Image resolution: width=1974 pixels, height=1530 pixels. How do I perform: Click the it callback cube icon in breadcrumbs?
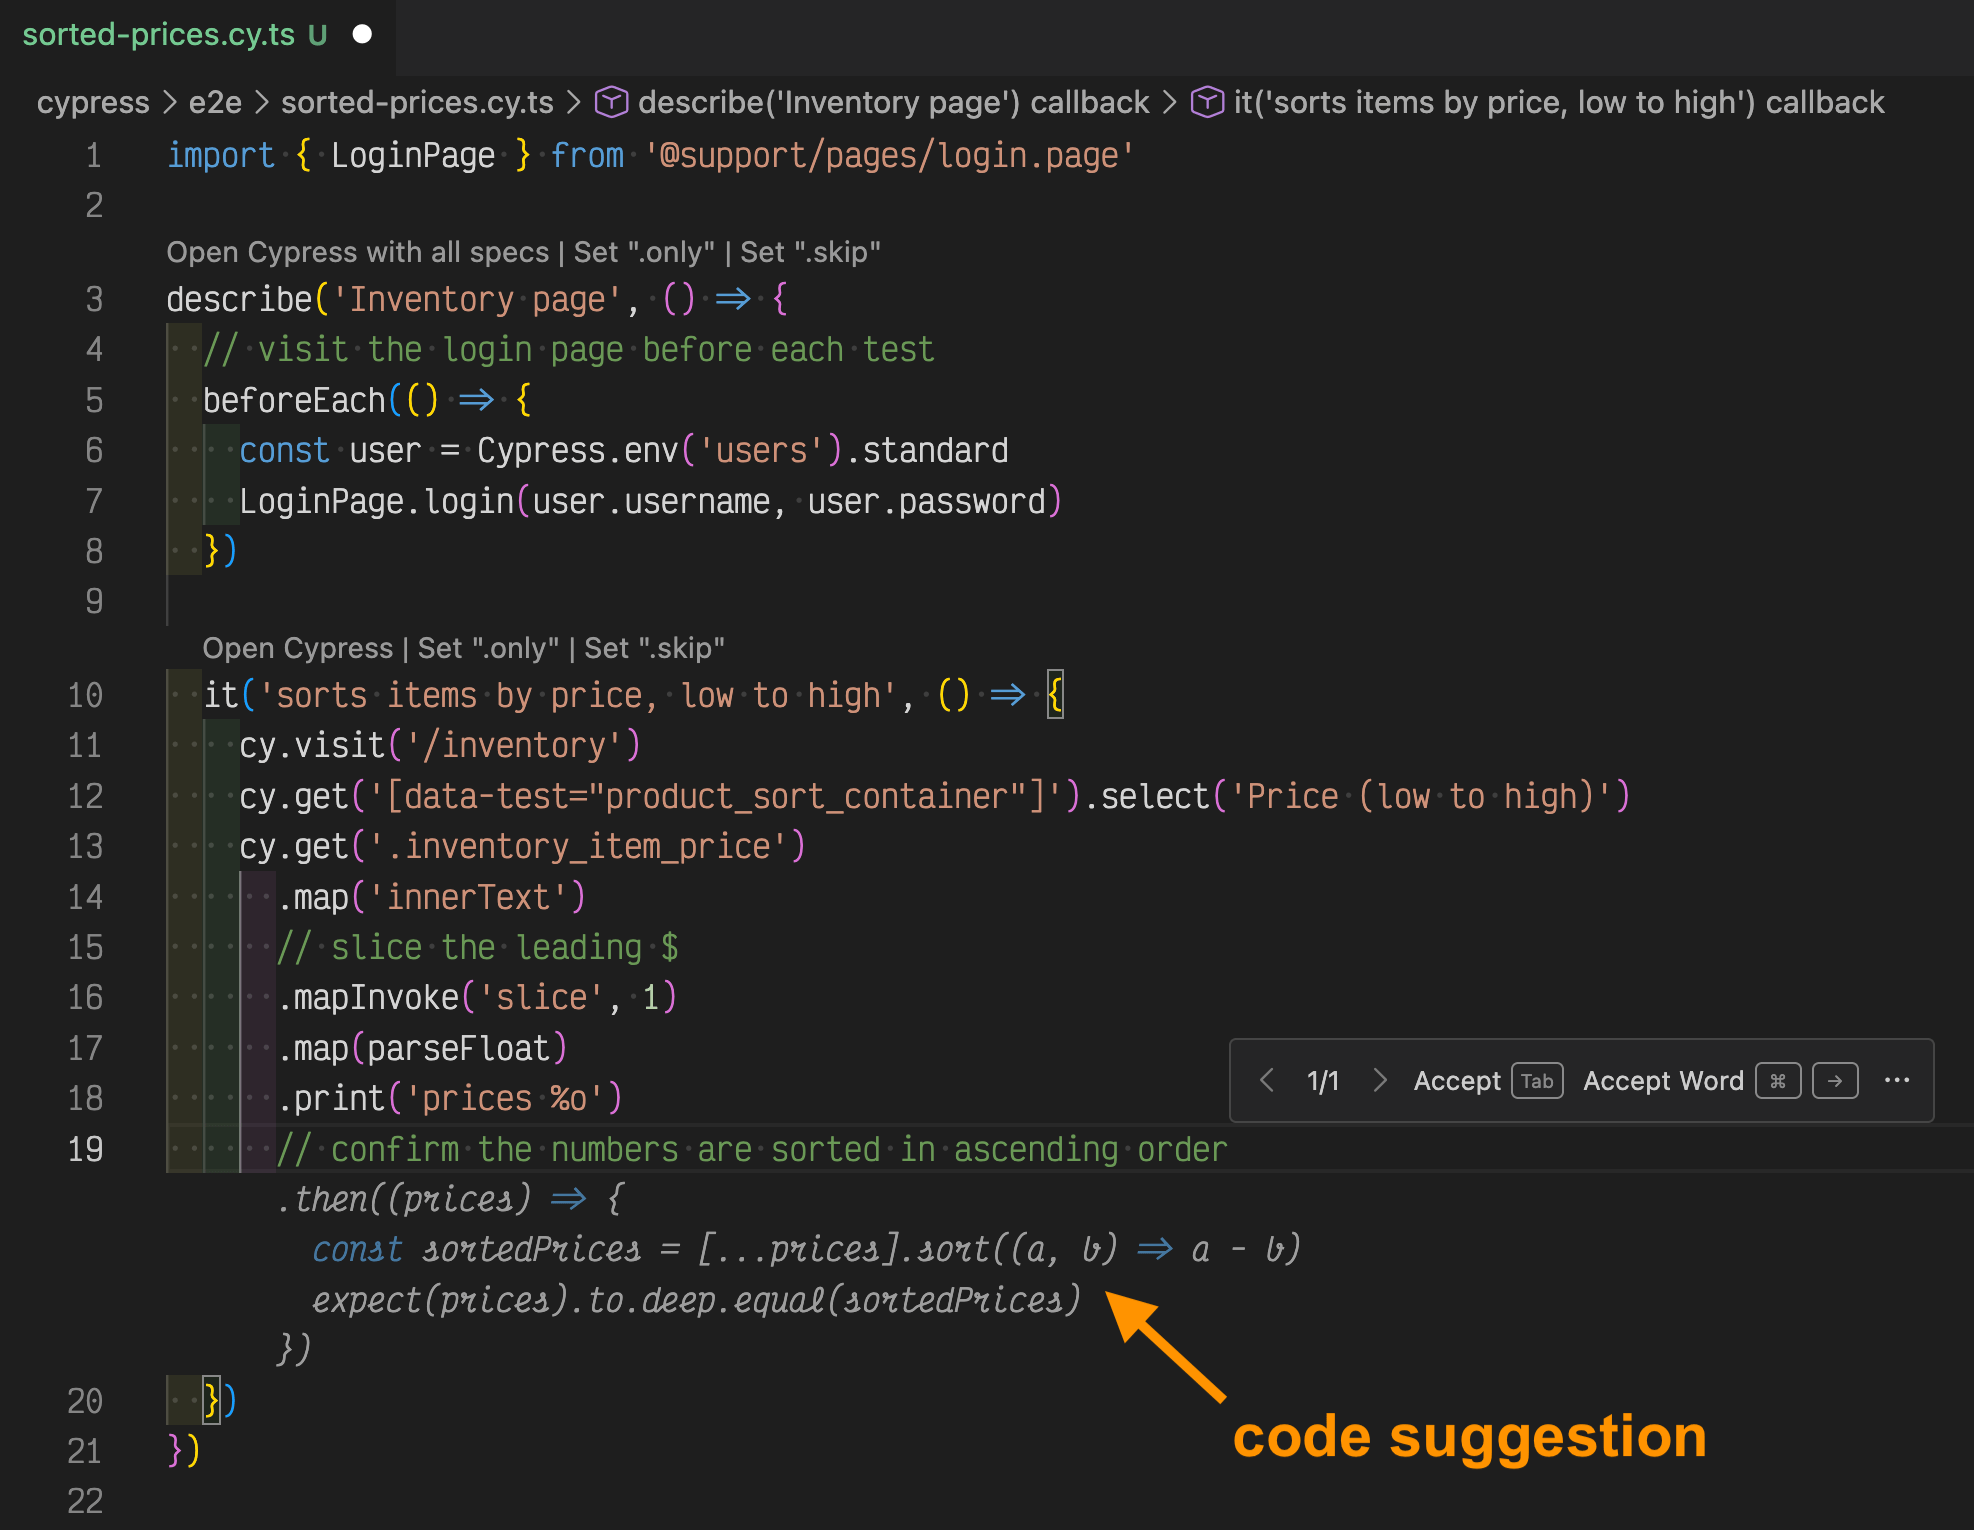pos(1207,102)
